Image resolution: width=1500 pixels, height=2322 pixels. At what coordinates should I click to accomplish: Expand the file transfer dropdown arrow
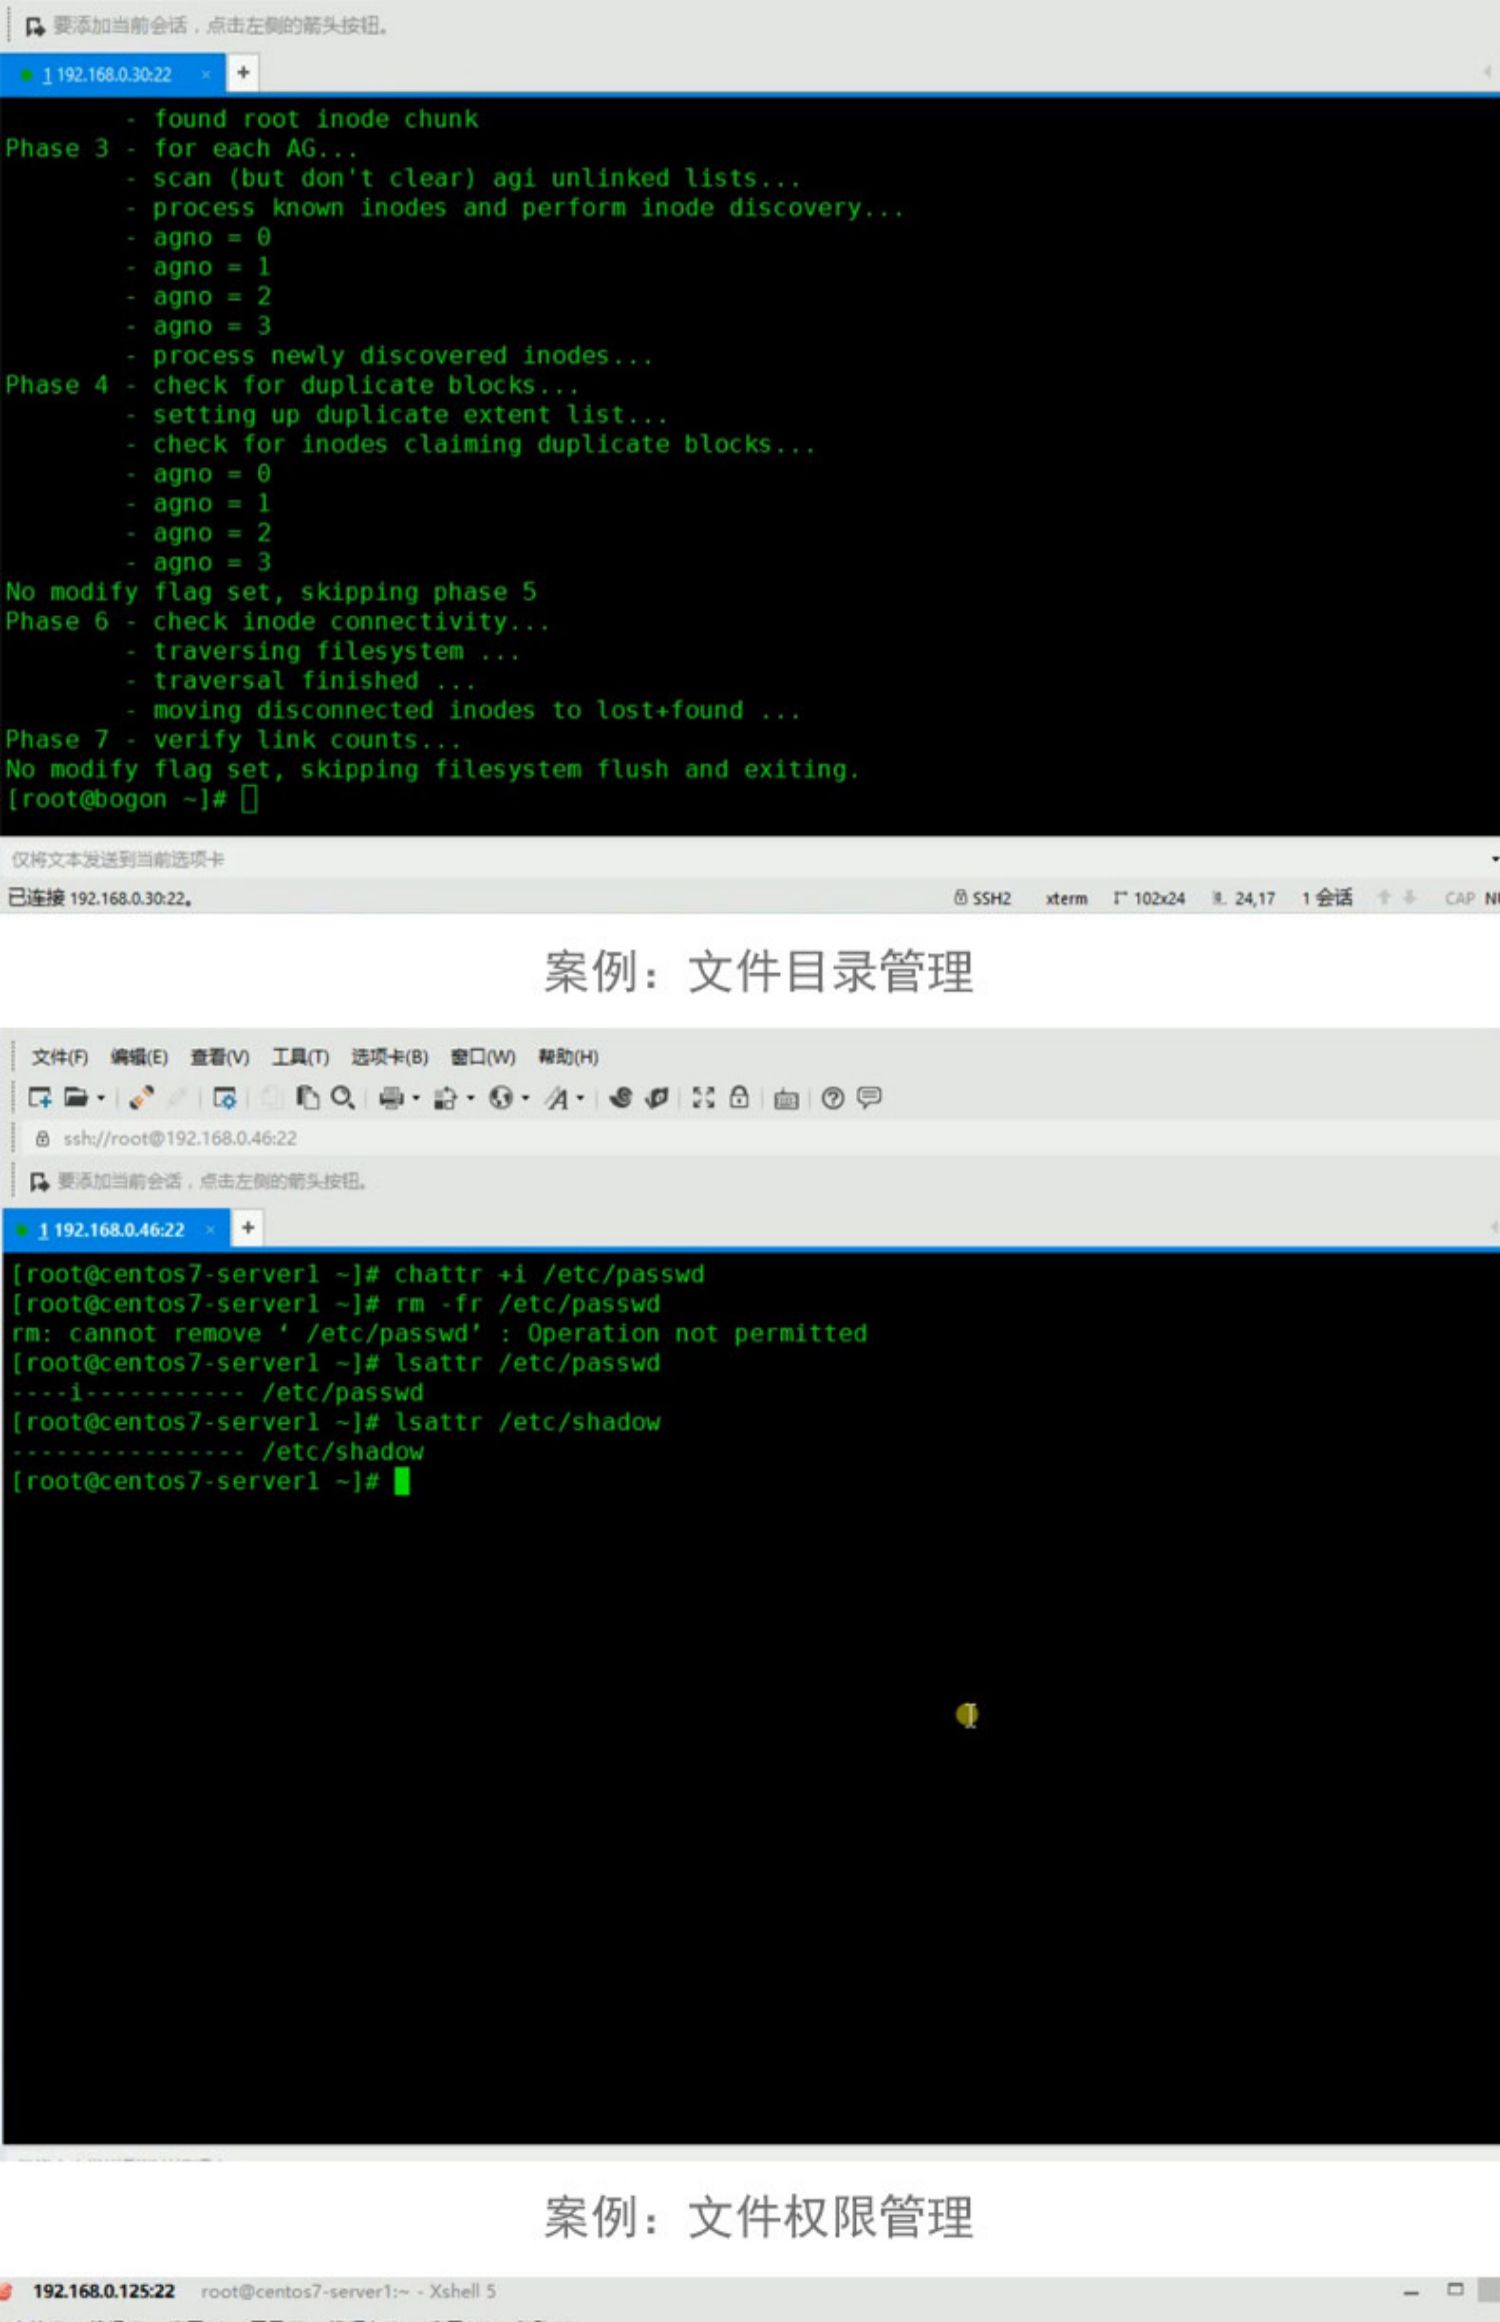click(470, 1098)
